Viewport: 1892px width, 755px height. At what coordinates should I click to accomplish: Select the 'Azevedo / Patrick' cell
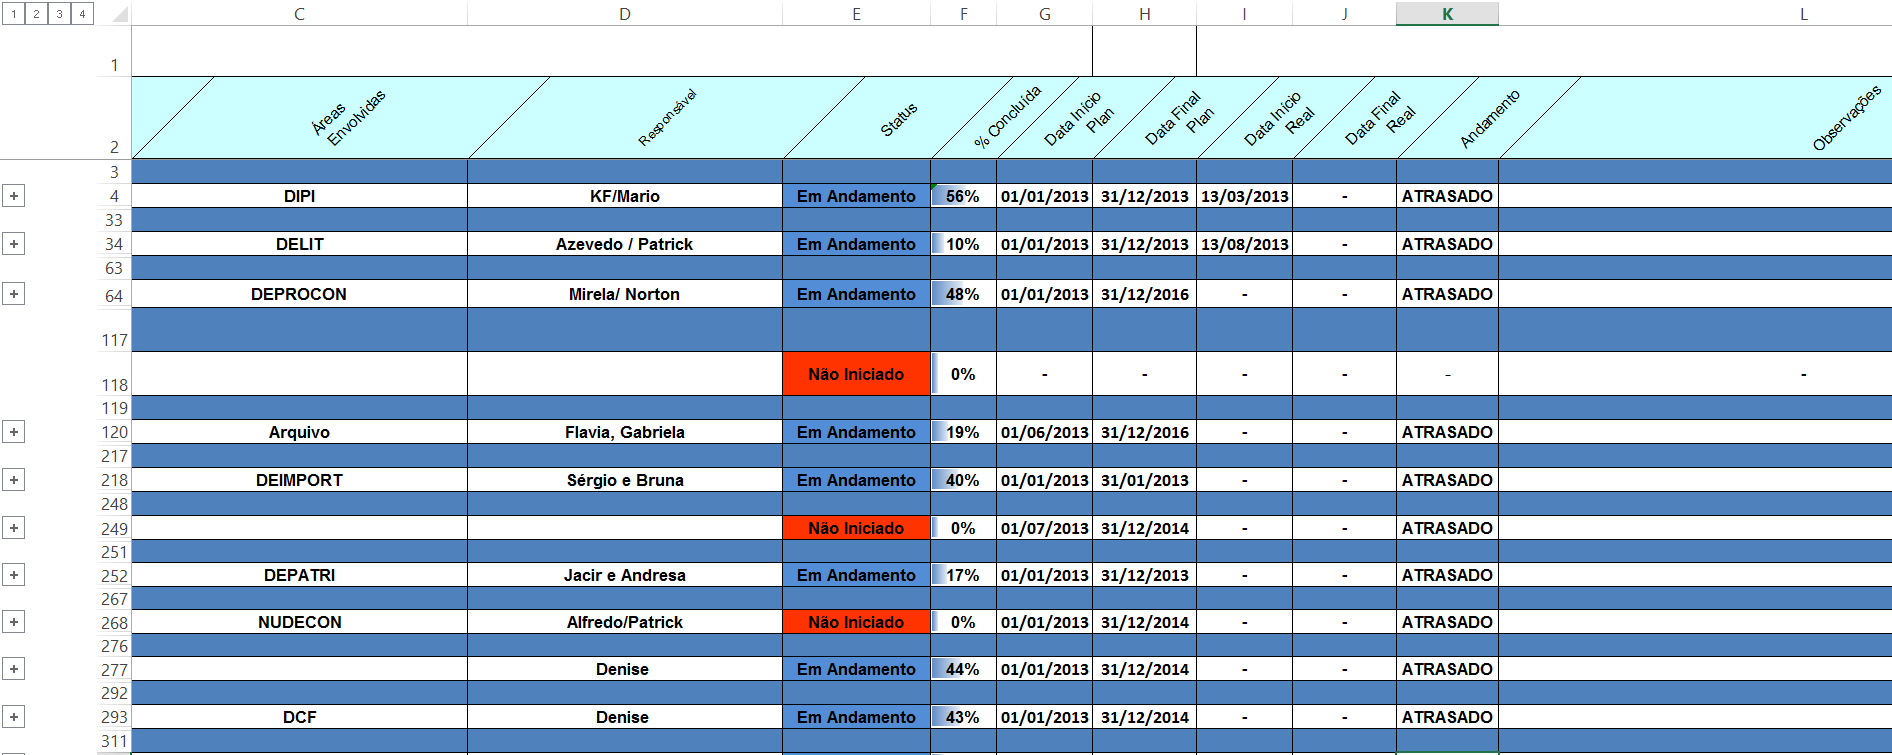625,244
